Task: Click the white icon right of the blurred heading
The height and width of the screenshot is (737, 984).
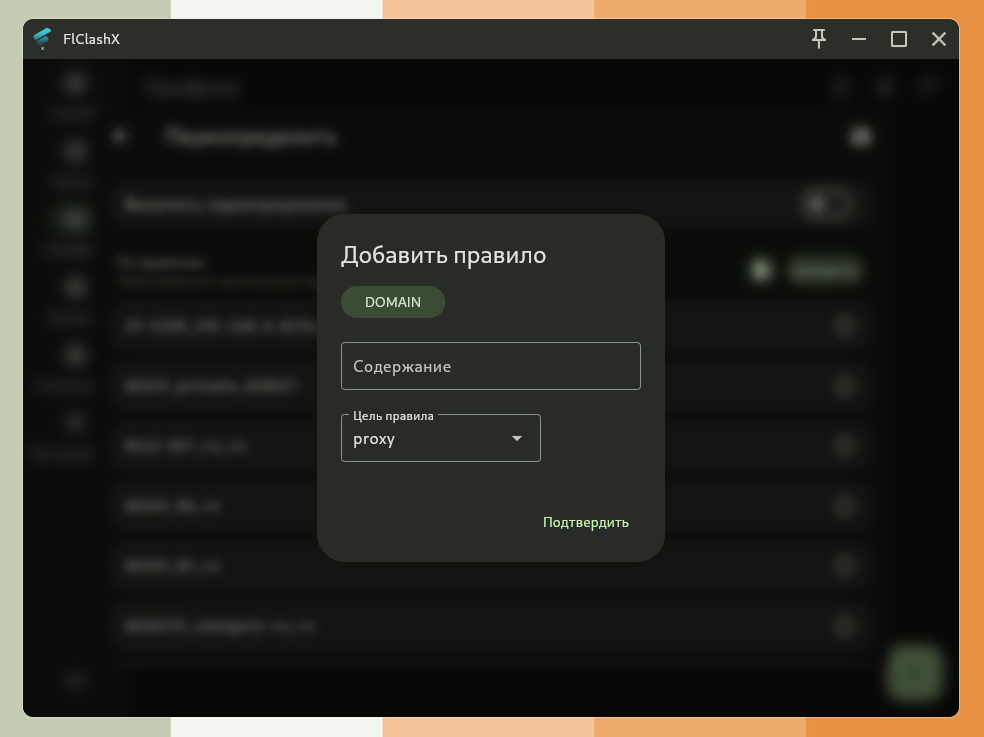Action: pos(860,136)
